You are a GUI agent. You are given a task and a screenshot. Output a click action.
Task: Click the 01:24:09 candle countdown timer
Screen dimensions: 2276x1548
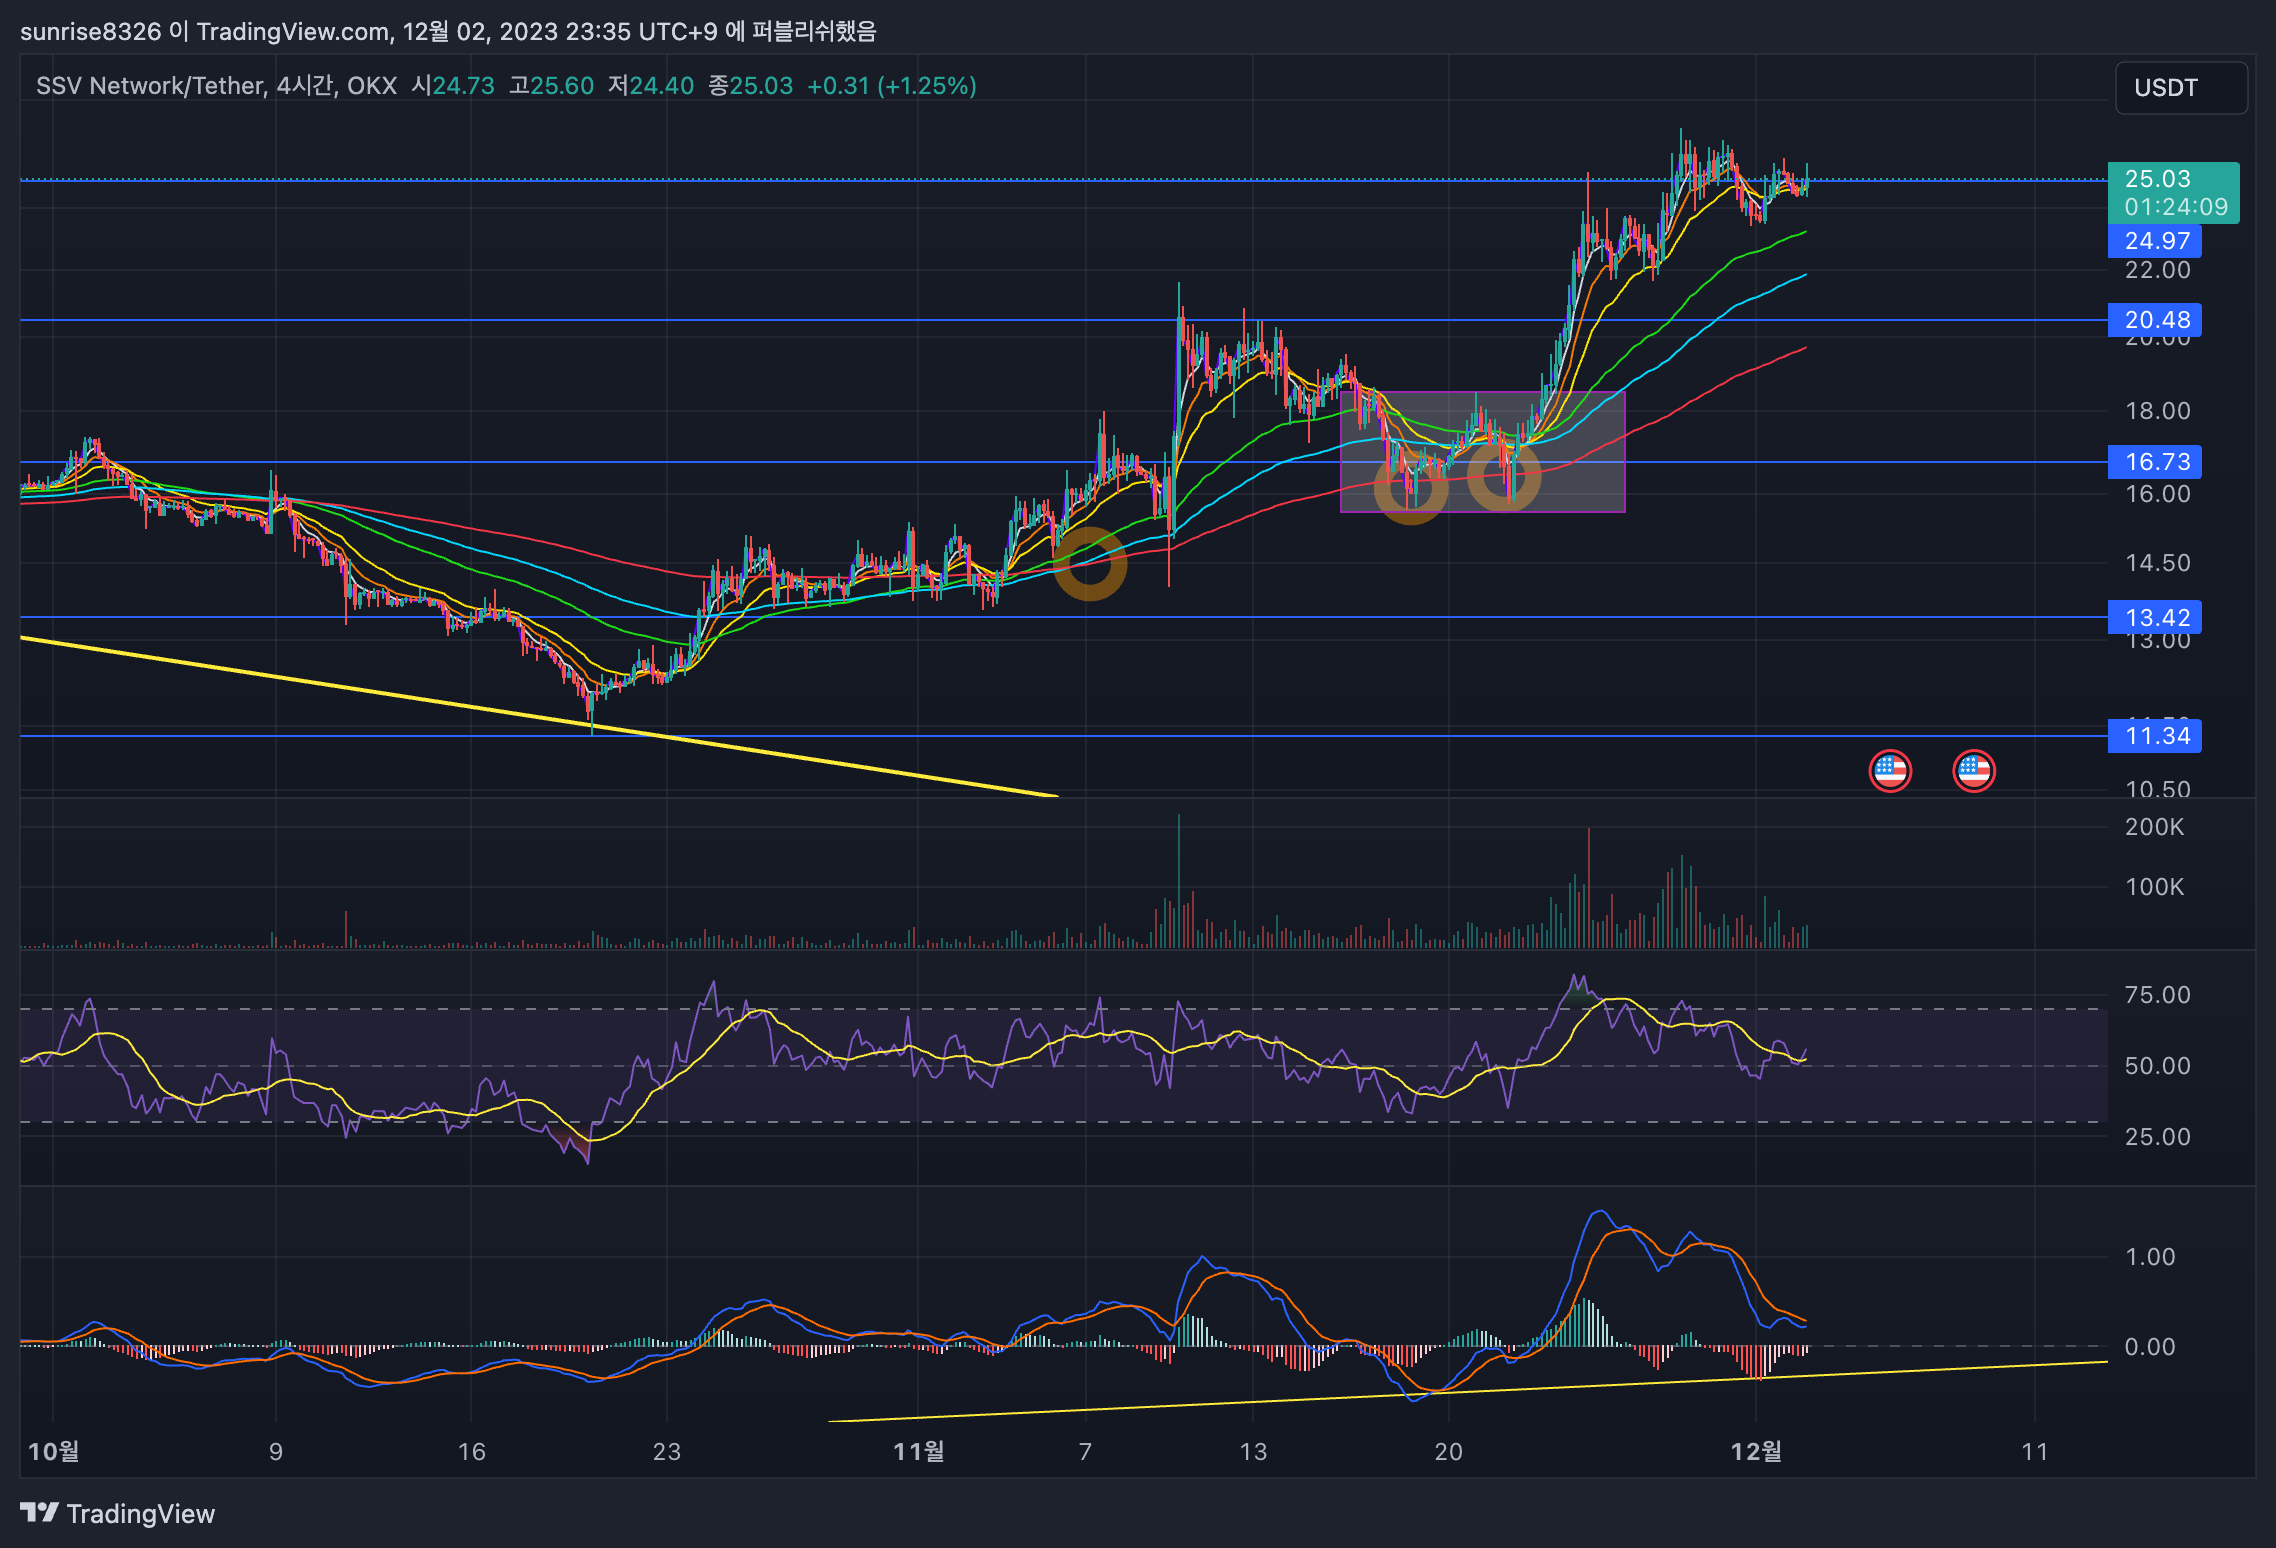2176,207
